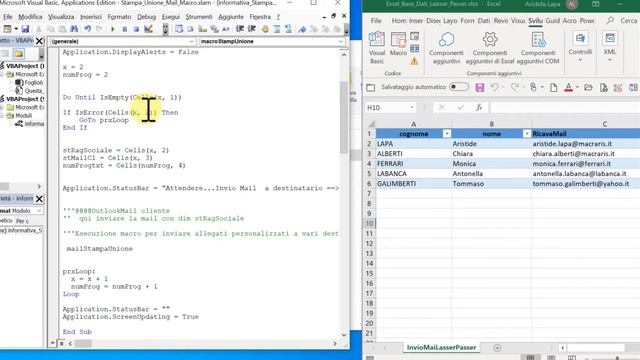The image size is (640, 360).
Task: Open properties object dropdown labeled Modulo
Action: coord(39,211)
